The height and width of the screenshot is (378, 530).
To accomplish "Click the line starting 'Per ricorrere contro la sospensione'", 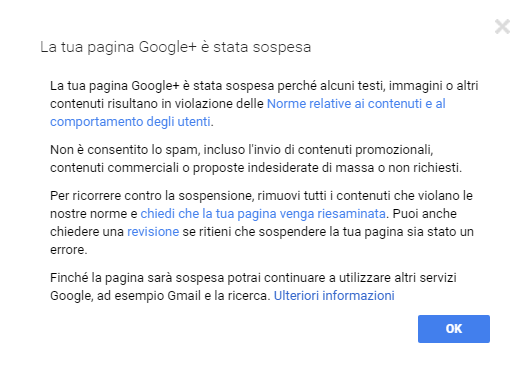I will (261, 196).
